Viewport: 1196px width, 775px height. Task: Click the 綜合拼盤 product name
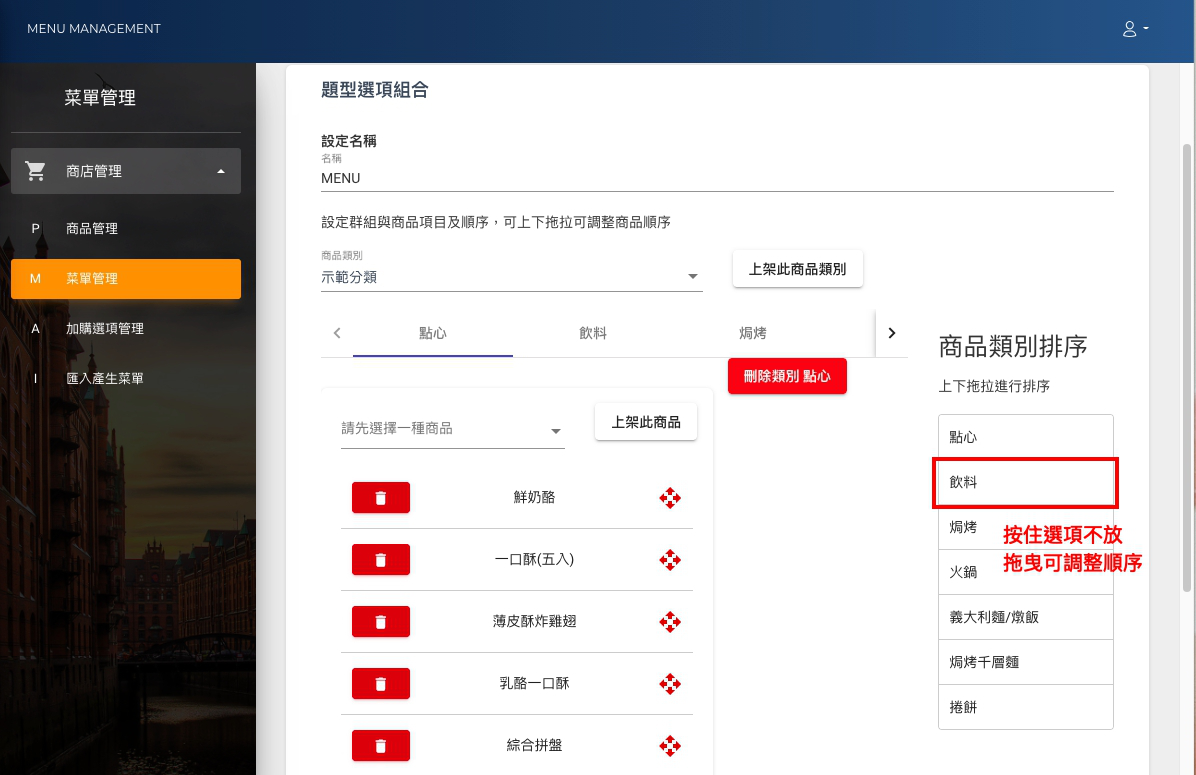[x=534, y=745]
